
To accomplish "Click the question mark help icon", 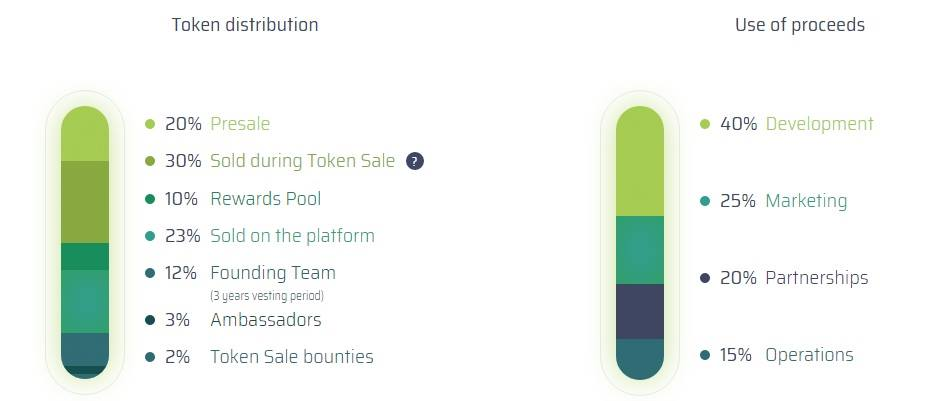I will tap(415, 161).
